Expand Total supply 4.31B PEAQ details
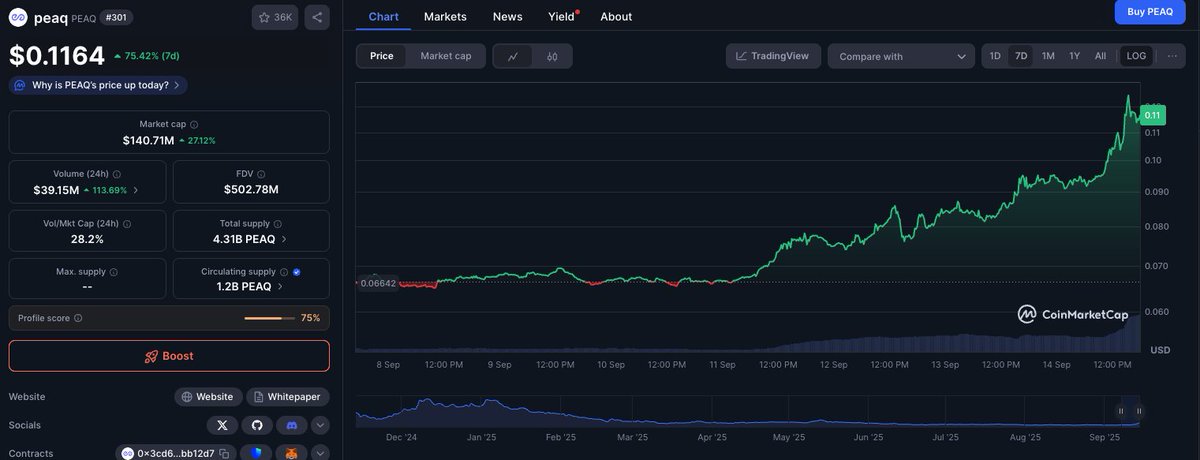This screenshot has height=460, width=1200. pyautogui.click(x=284, y=239)
